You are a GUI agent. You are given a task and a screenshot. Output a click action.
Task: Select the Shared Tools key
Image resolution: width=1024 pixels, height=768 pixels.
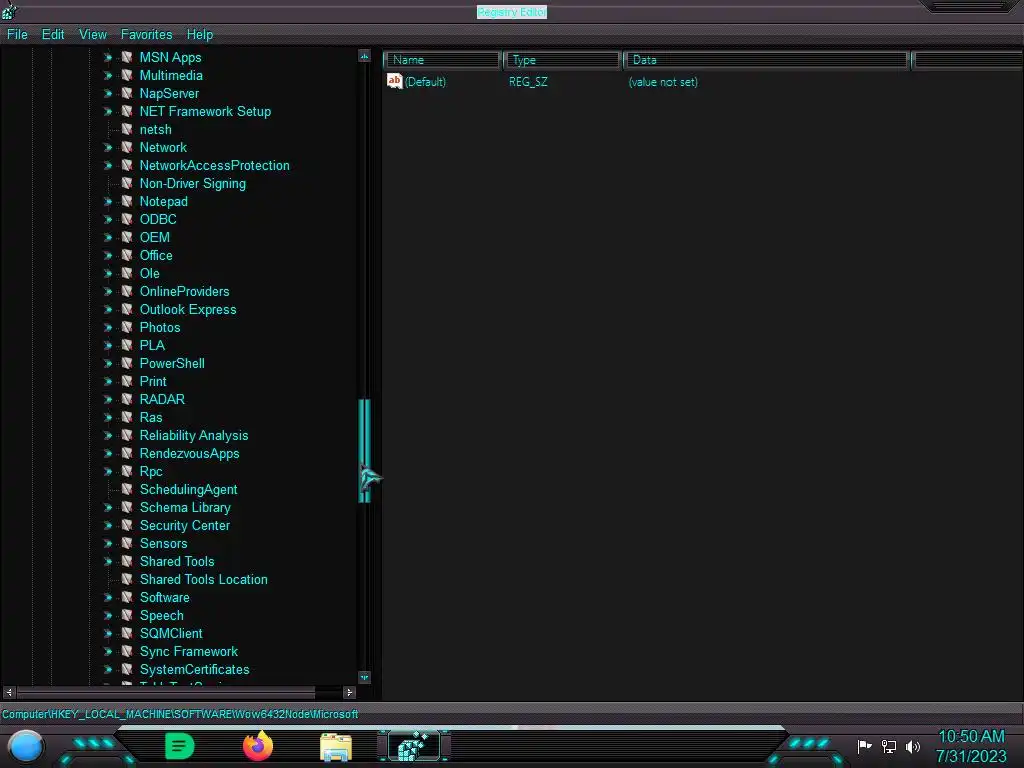(x=177, y=562)
